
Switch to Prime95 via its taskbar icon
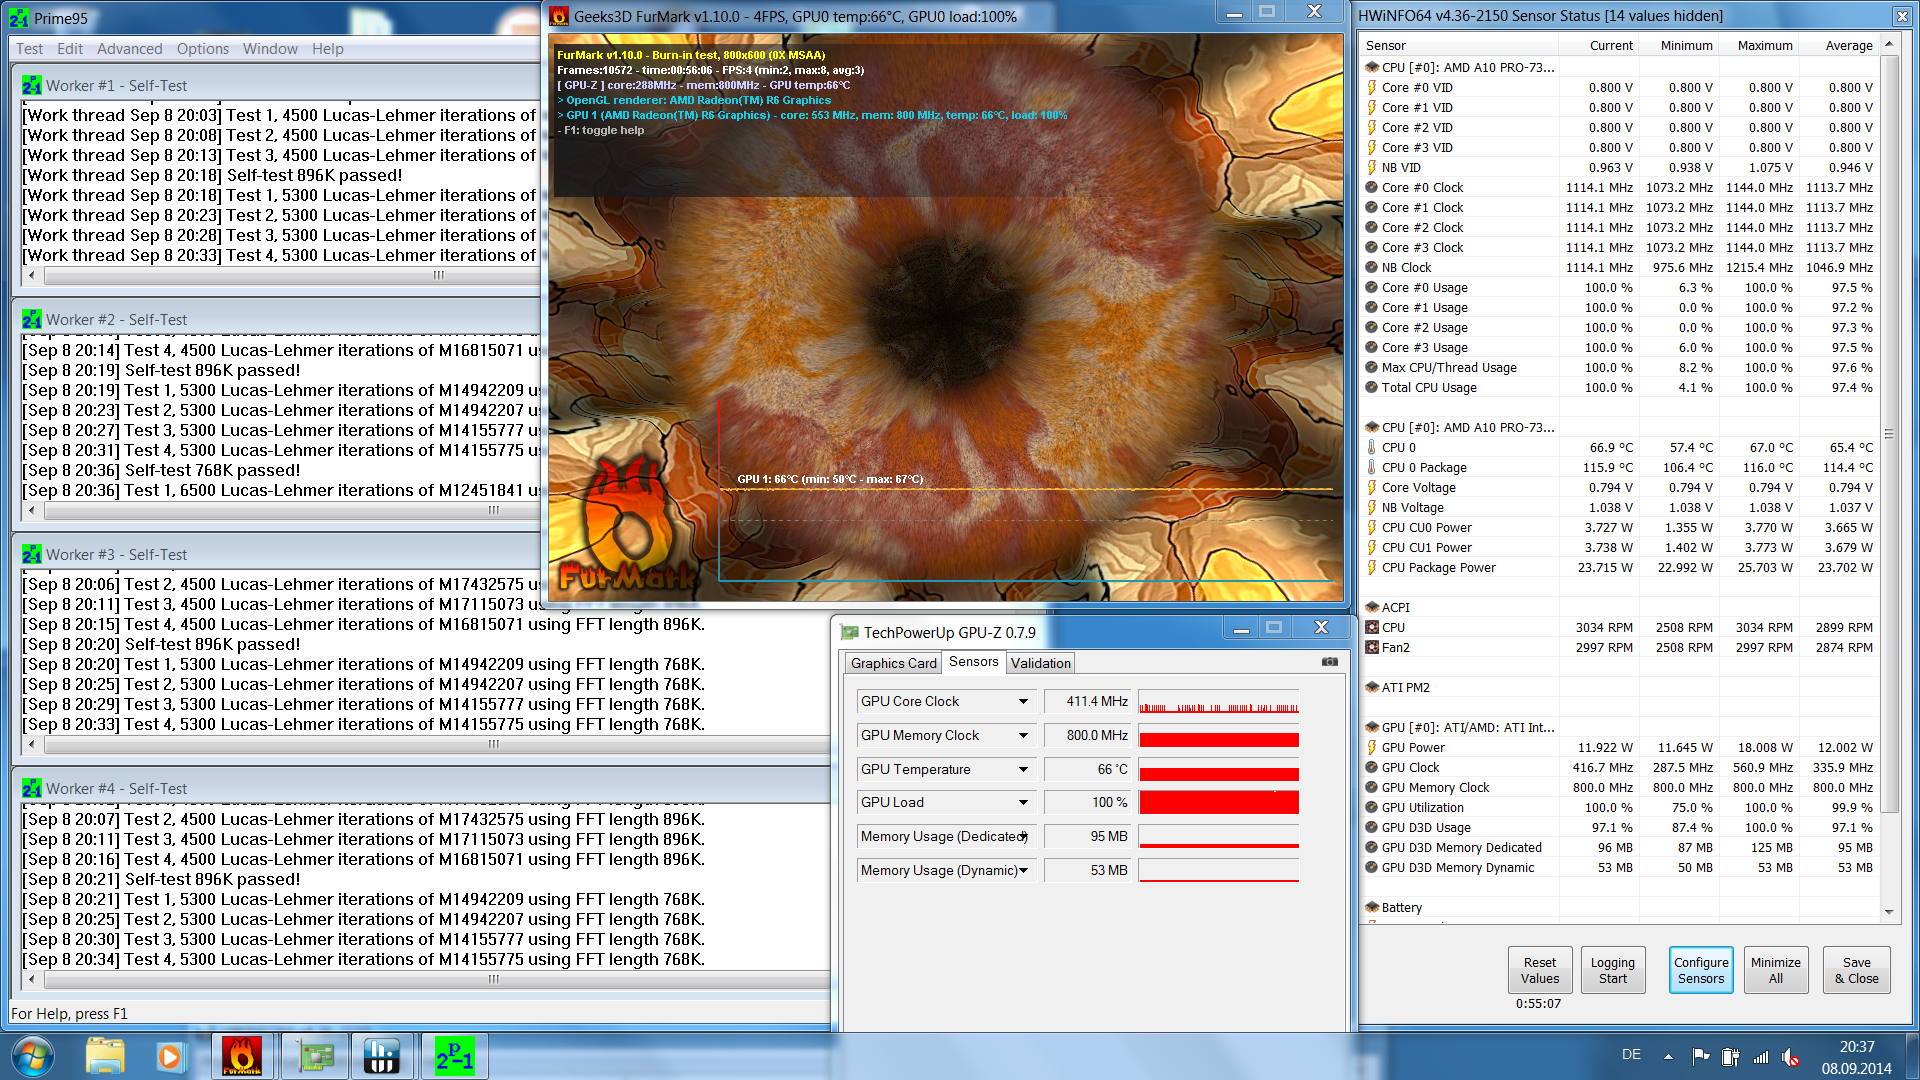click(454, 1056)
